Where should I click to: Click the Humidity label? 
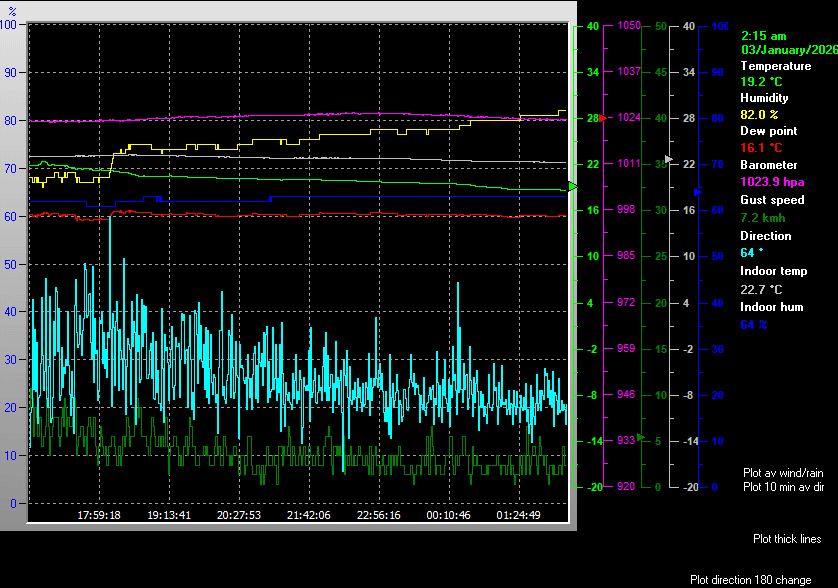point(764,98)
